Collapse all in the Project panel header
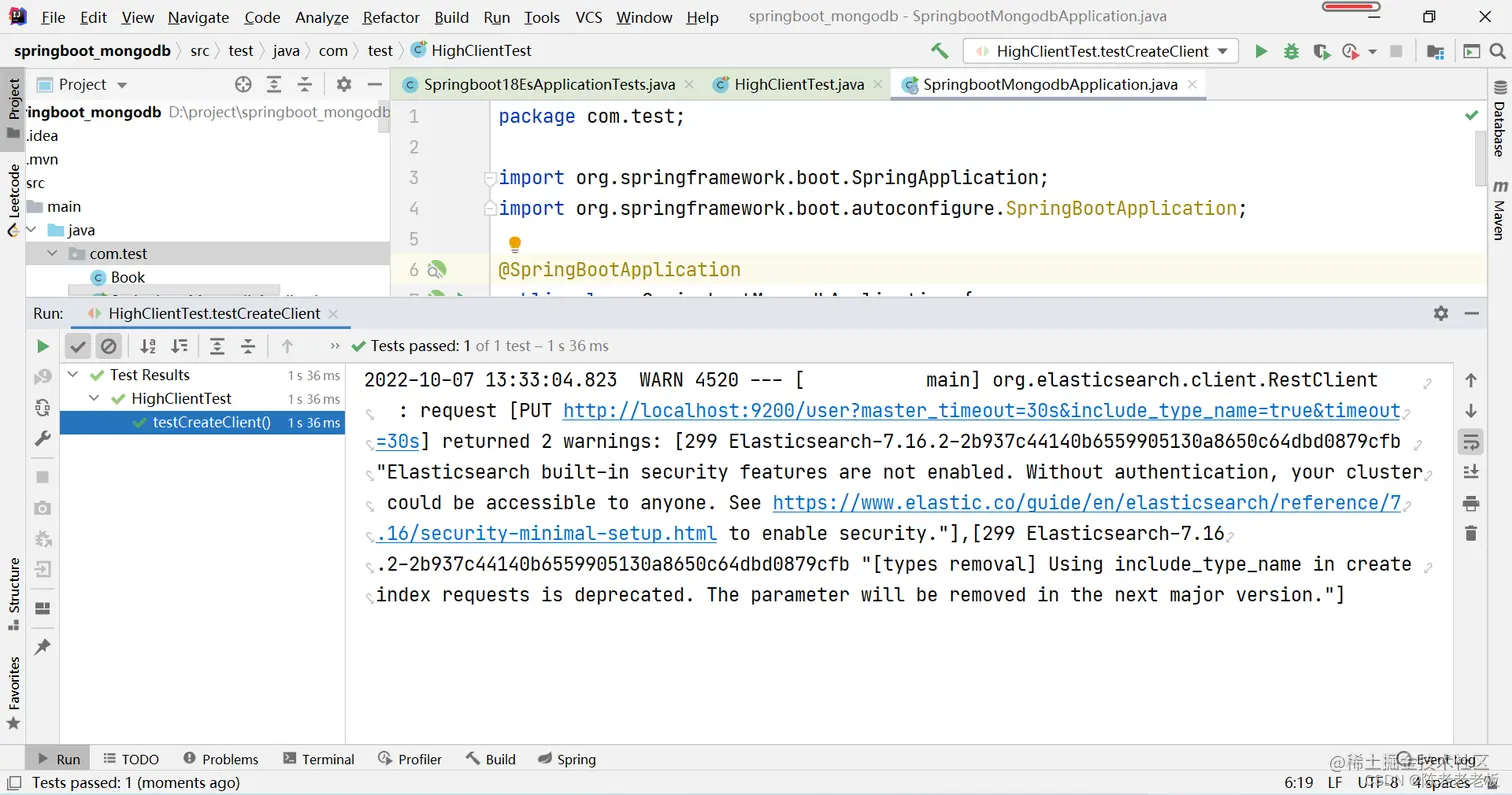This screenshot has width=1512, height=795. pos(305,85)
